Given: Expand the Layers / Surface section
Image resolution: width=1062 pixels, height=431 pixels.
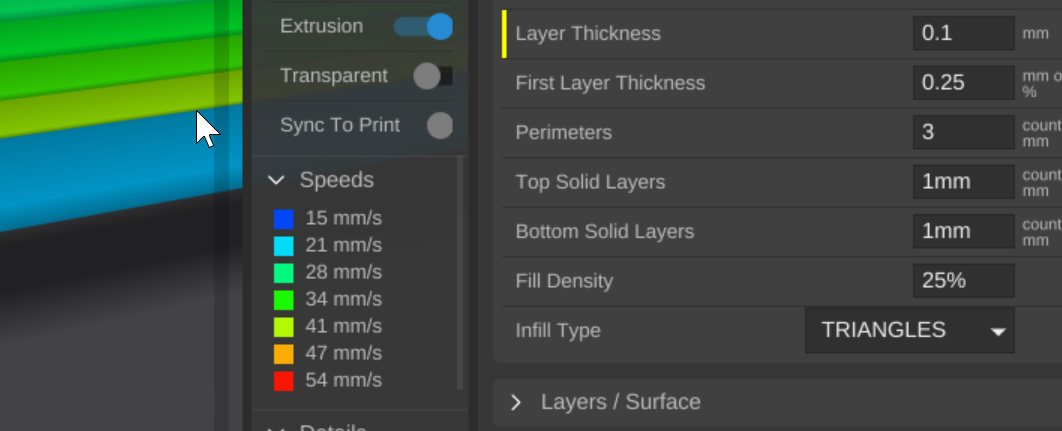Looking at the screenshot, I should point(516,403).
